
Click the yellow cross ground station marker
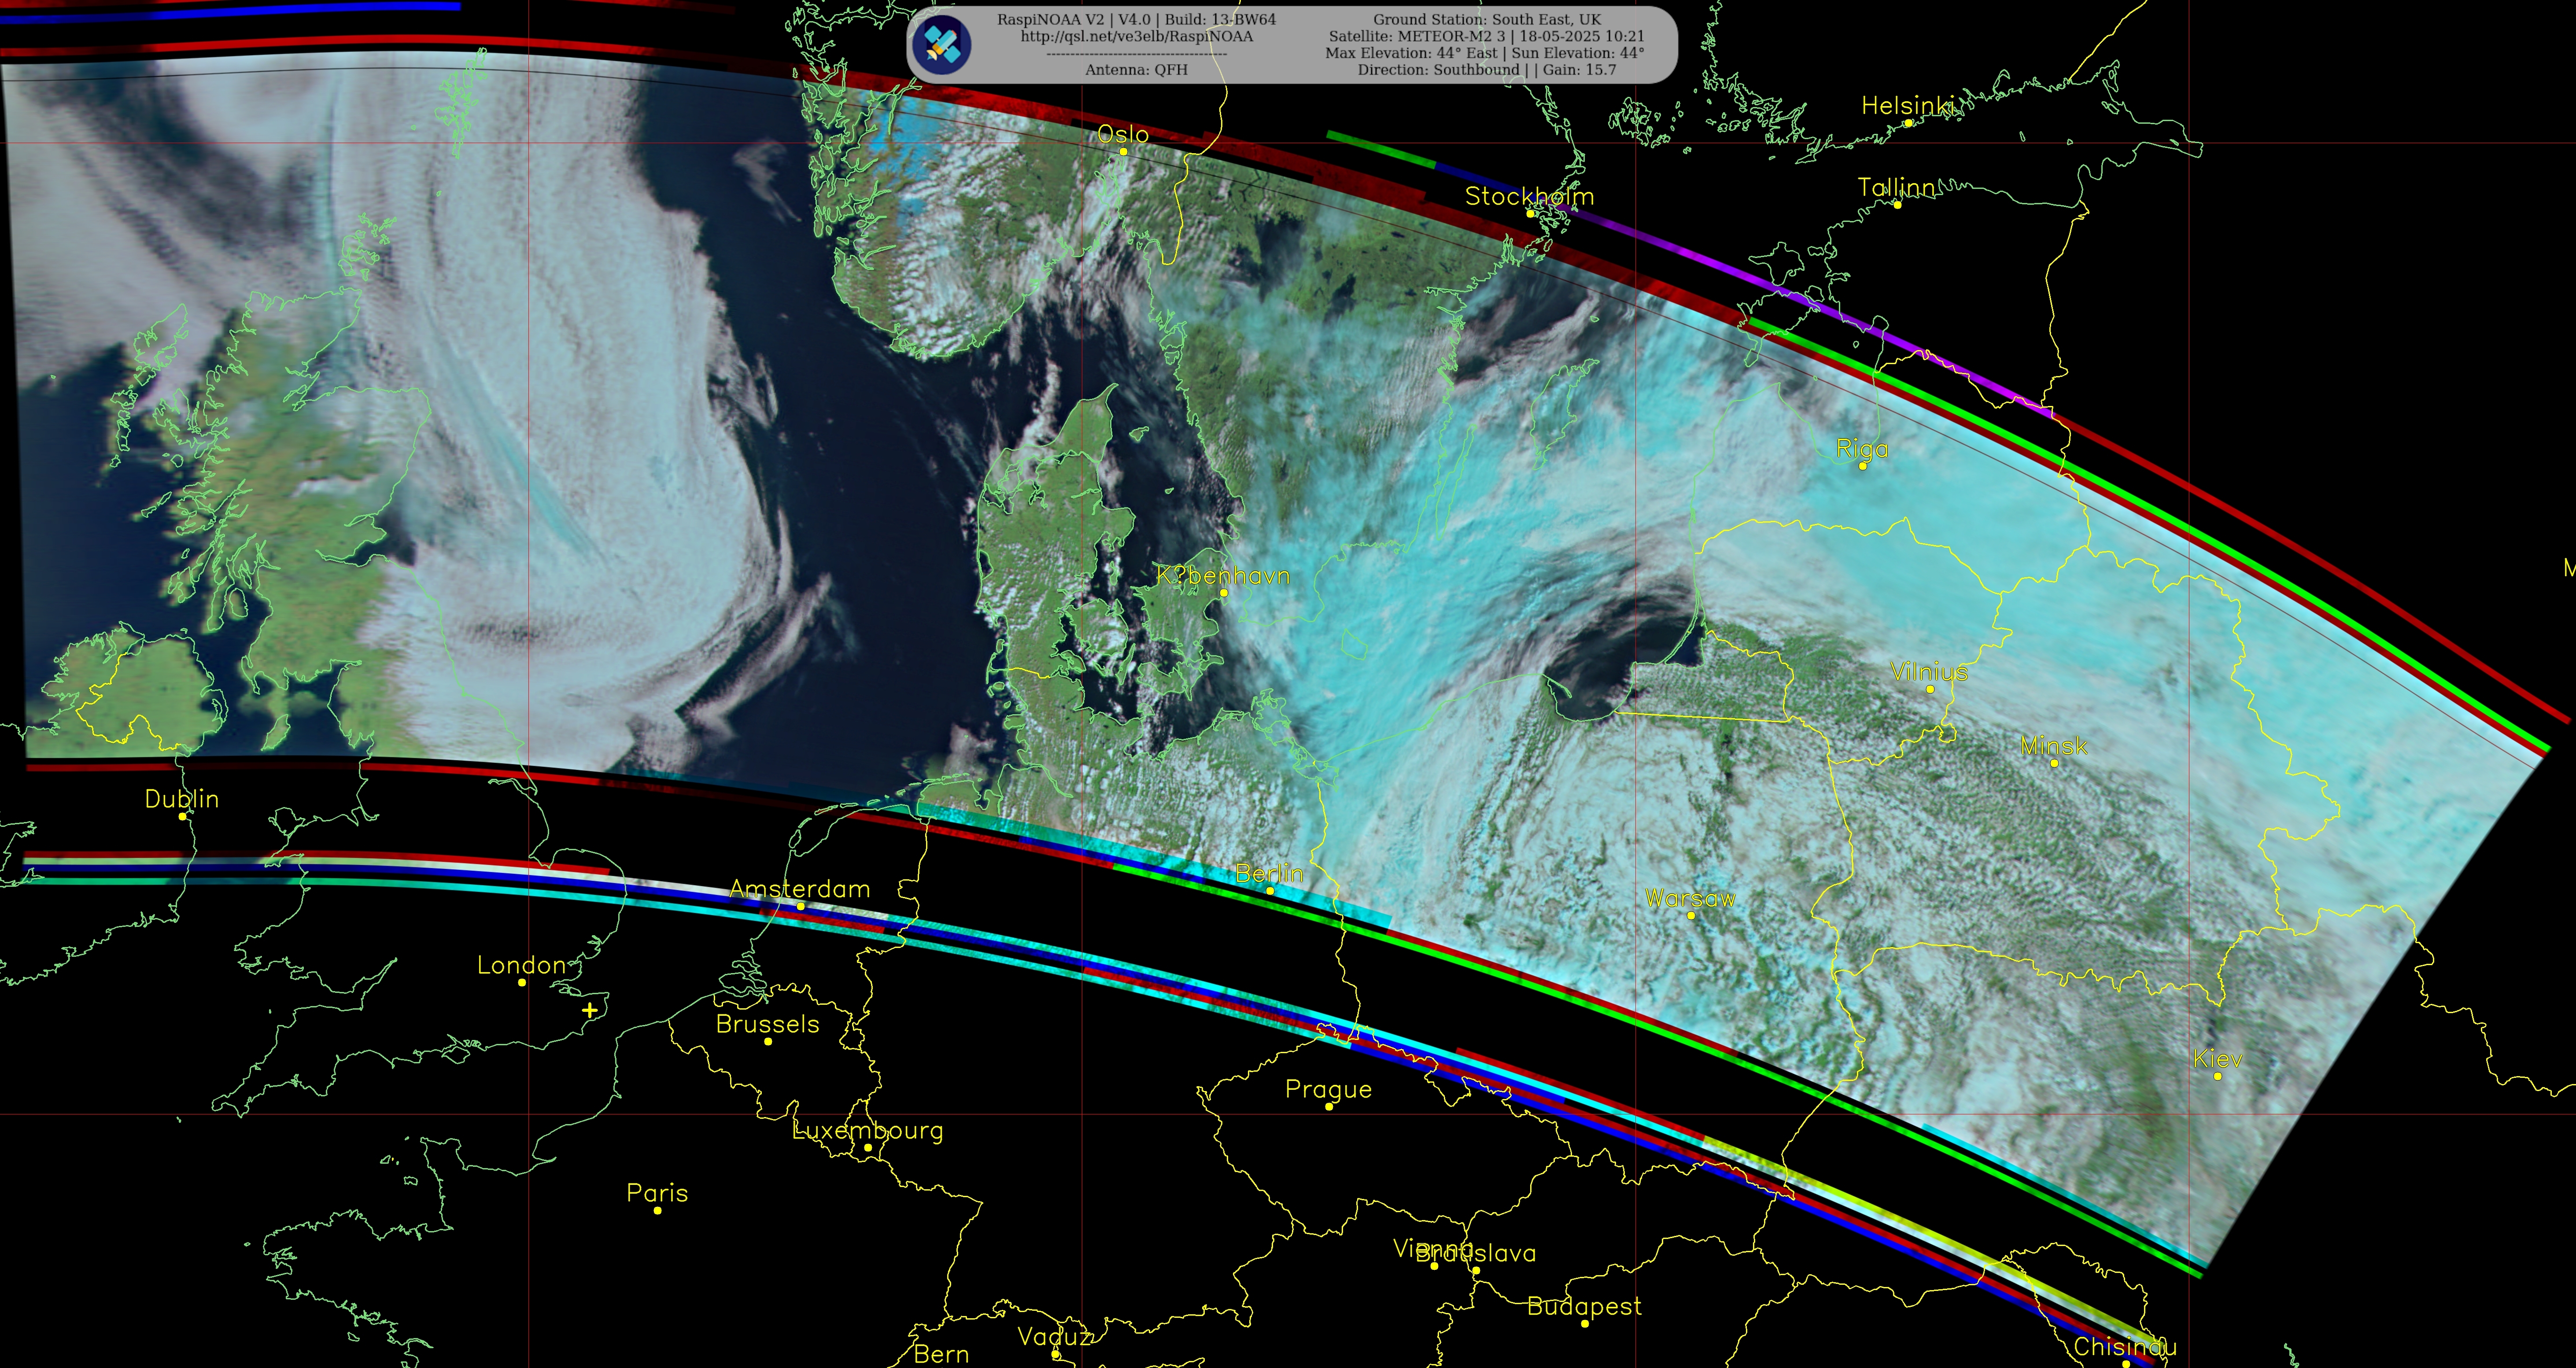[590, 1011]
